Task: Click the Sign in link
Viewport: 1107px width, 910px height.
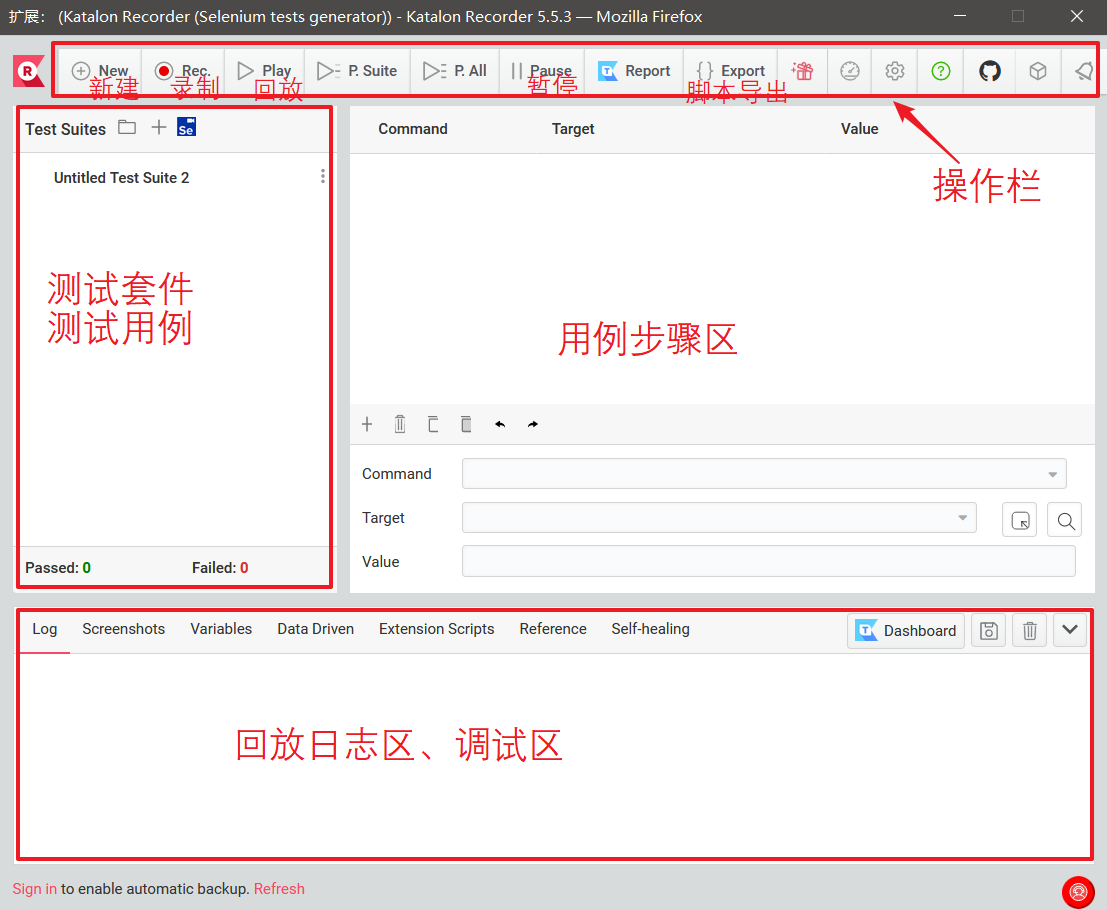Action: [35, 889]
